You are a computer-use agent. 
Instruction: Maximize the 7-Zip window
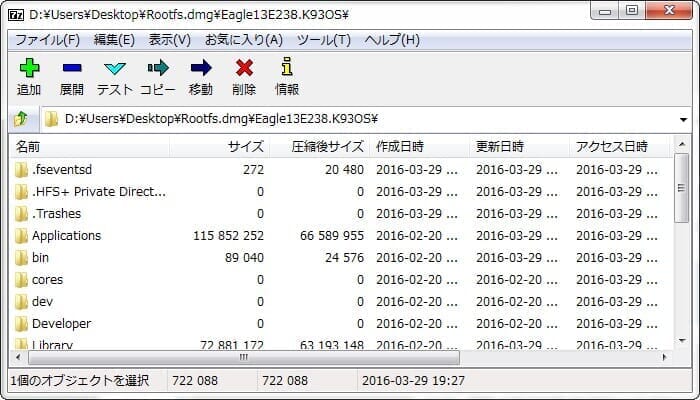tap(631, 11)
